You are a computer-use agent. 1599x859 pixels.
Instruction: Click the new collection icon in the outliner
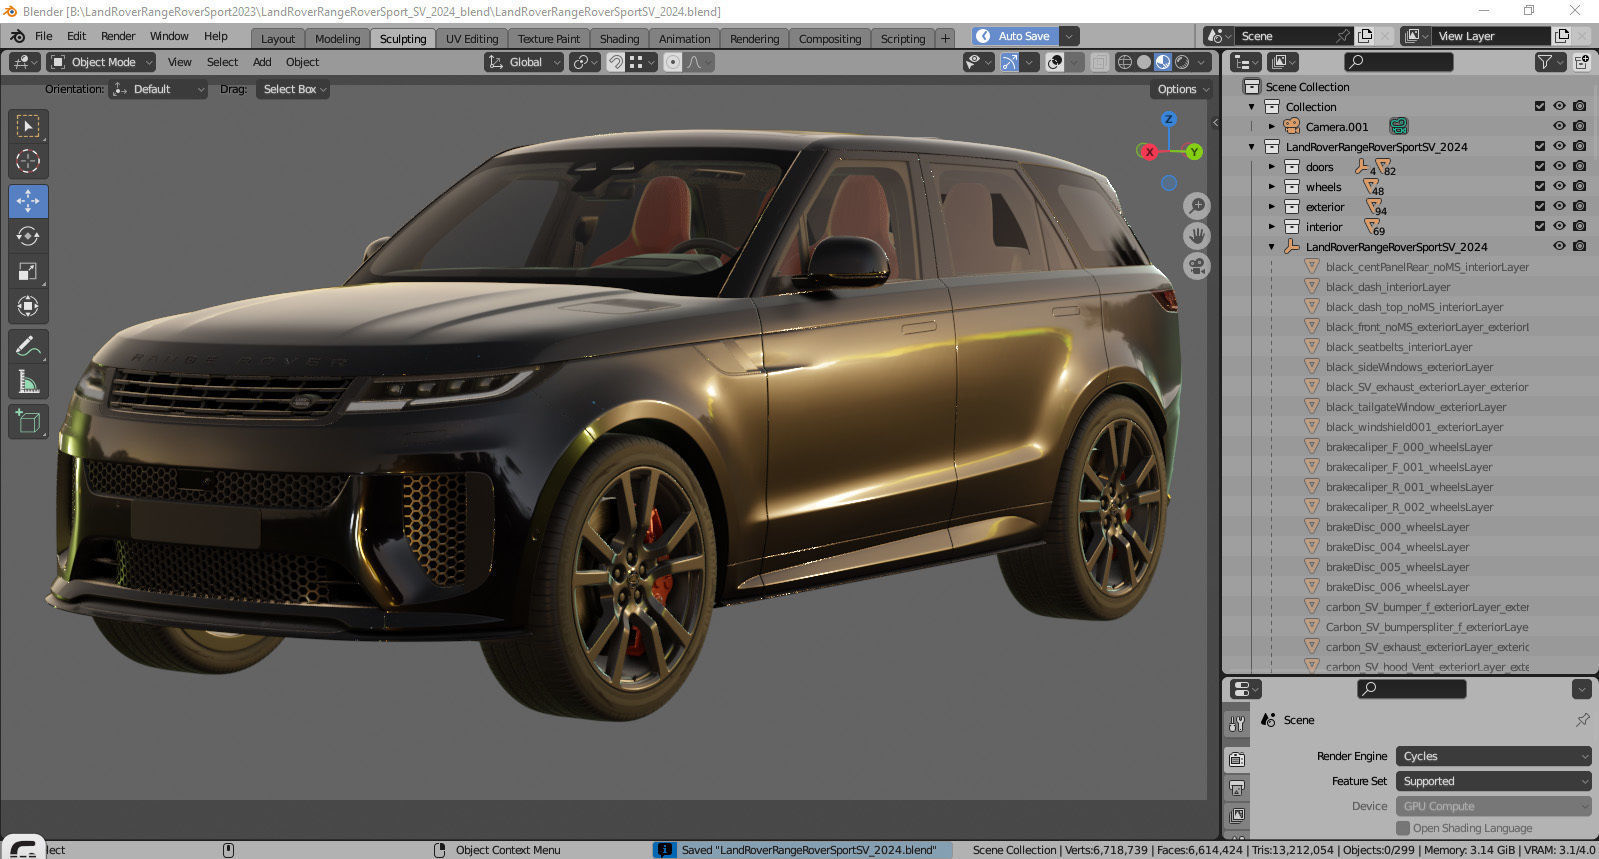tap(1582, 62)
